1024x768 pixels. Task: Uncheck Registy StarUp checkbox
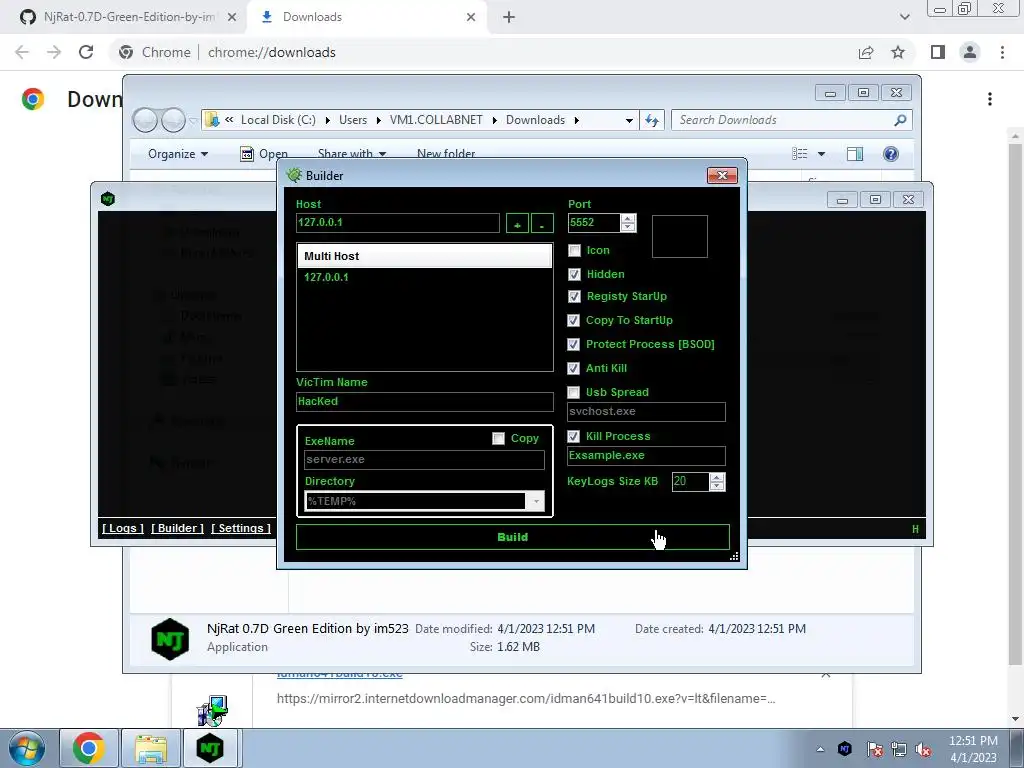tap(575, 296)
